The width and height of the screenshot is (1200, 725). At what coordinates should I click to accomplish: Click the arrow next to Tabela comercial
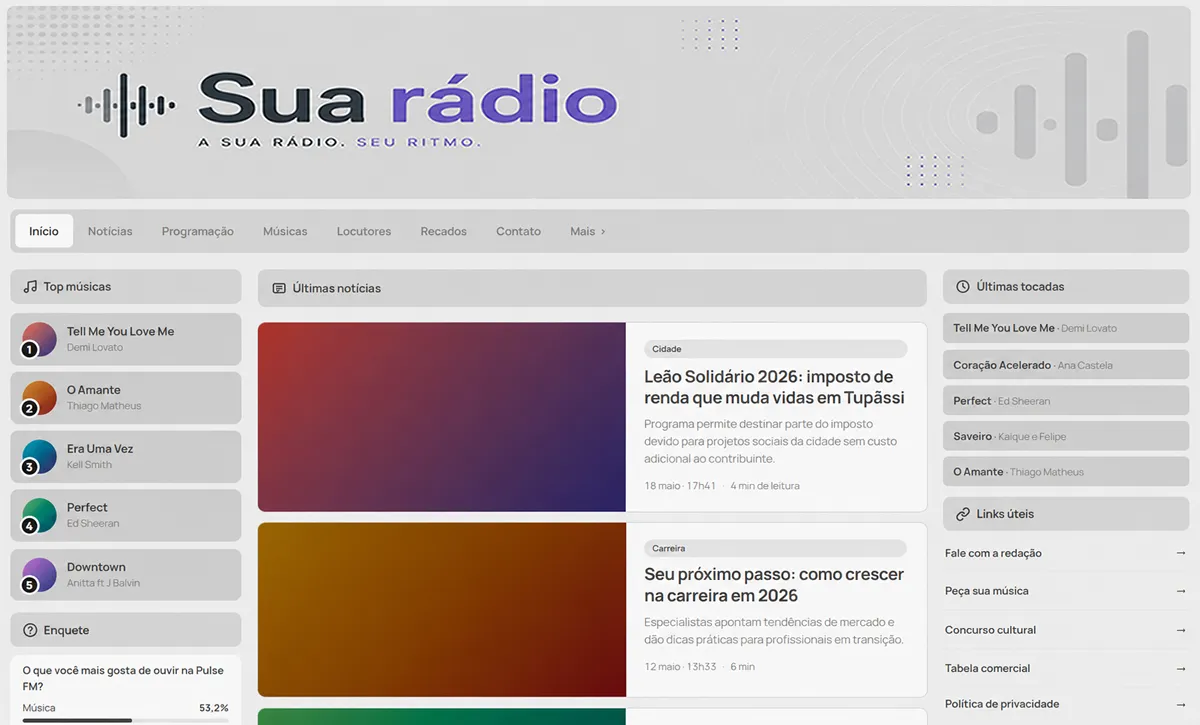click(x=1181, y=668)
